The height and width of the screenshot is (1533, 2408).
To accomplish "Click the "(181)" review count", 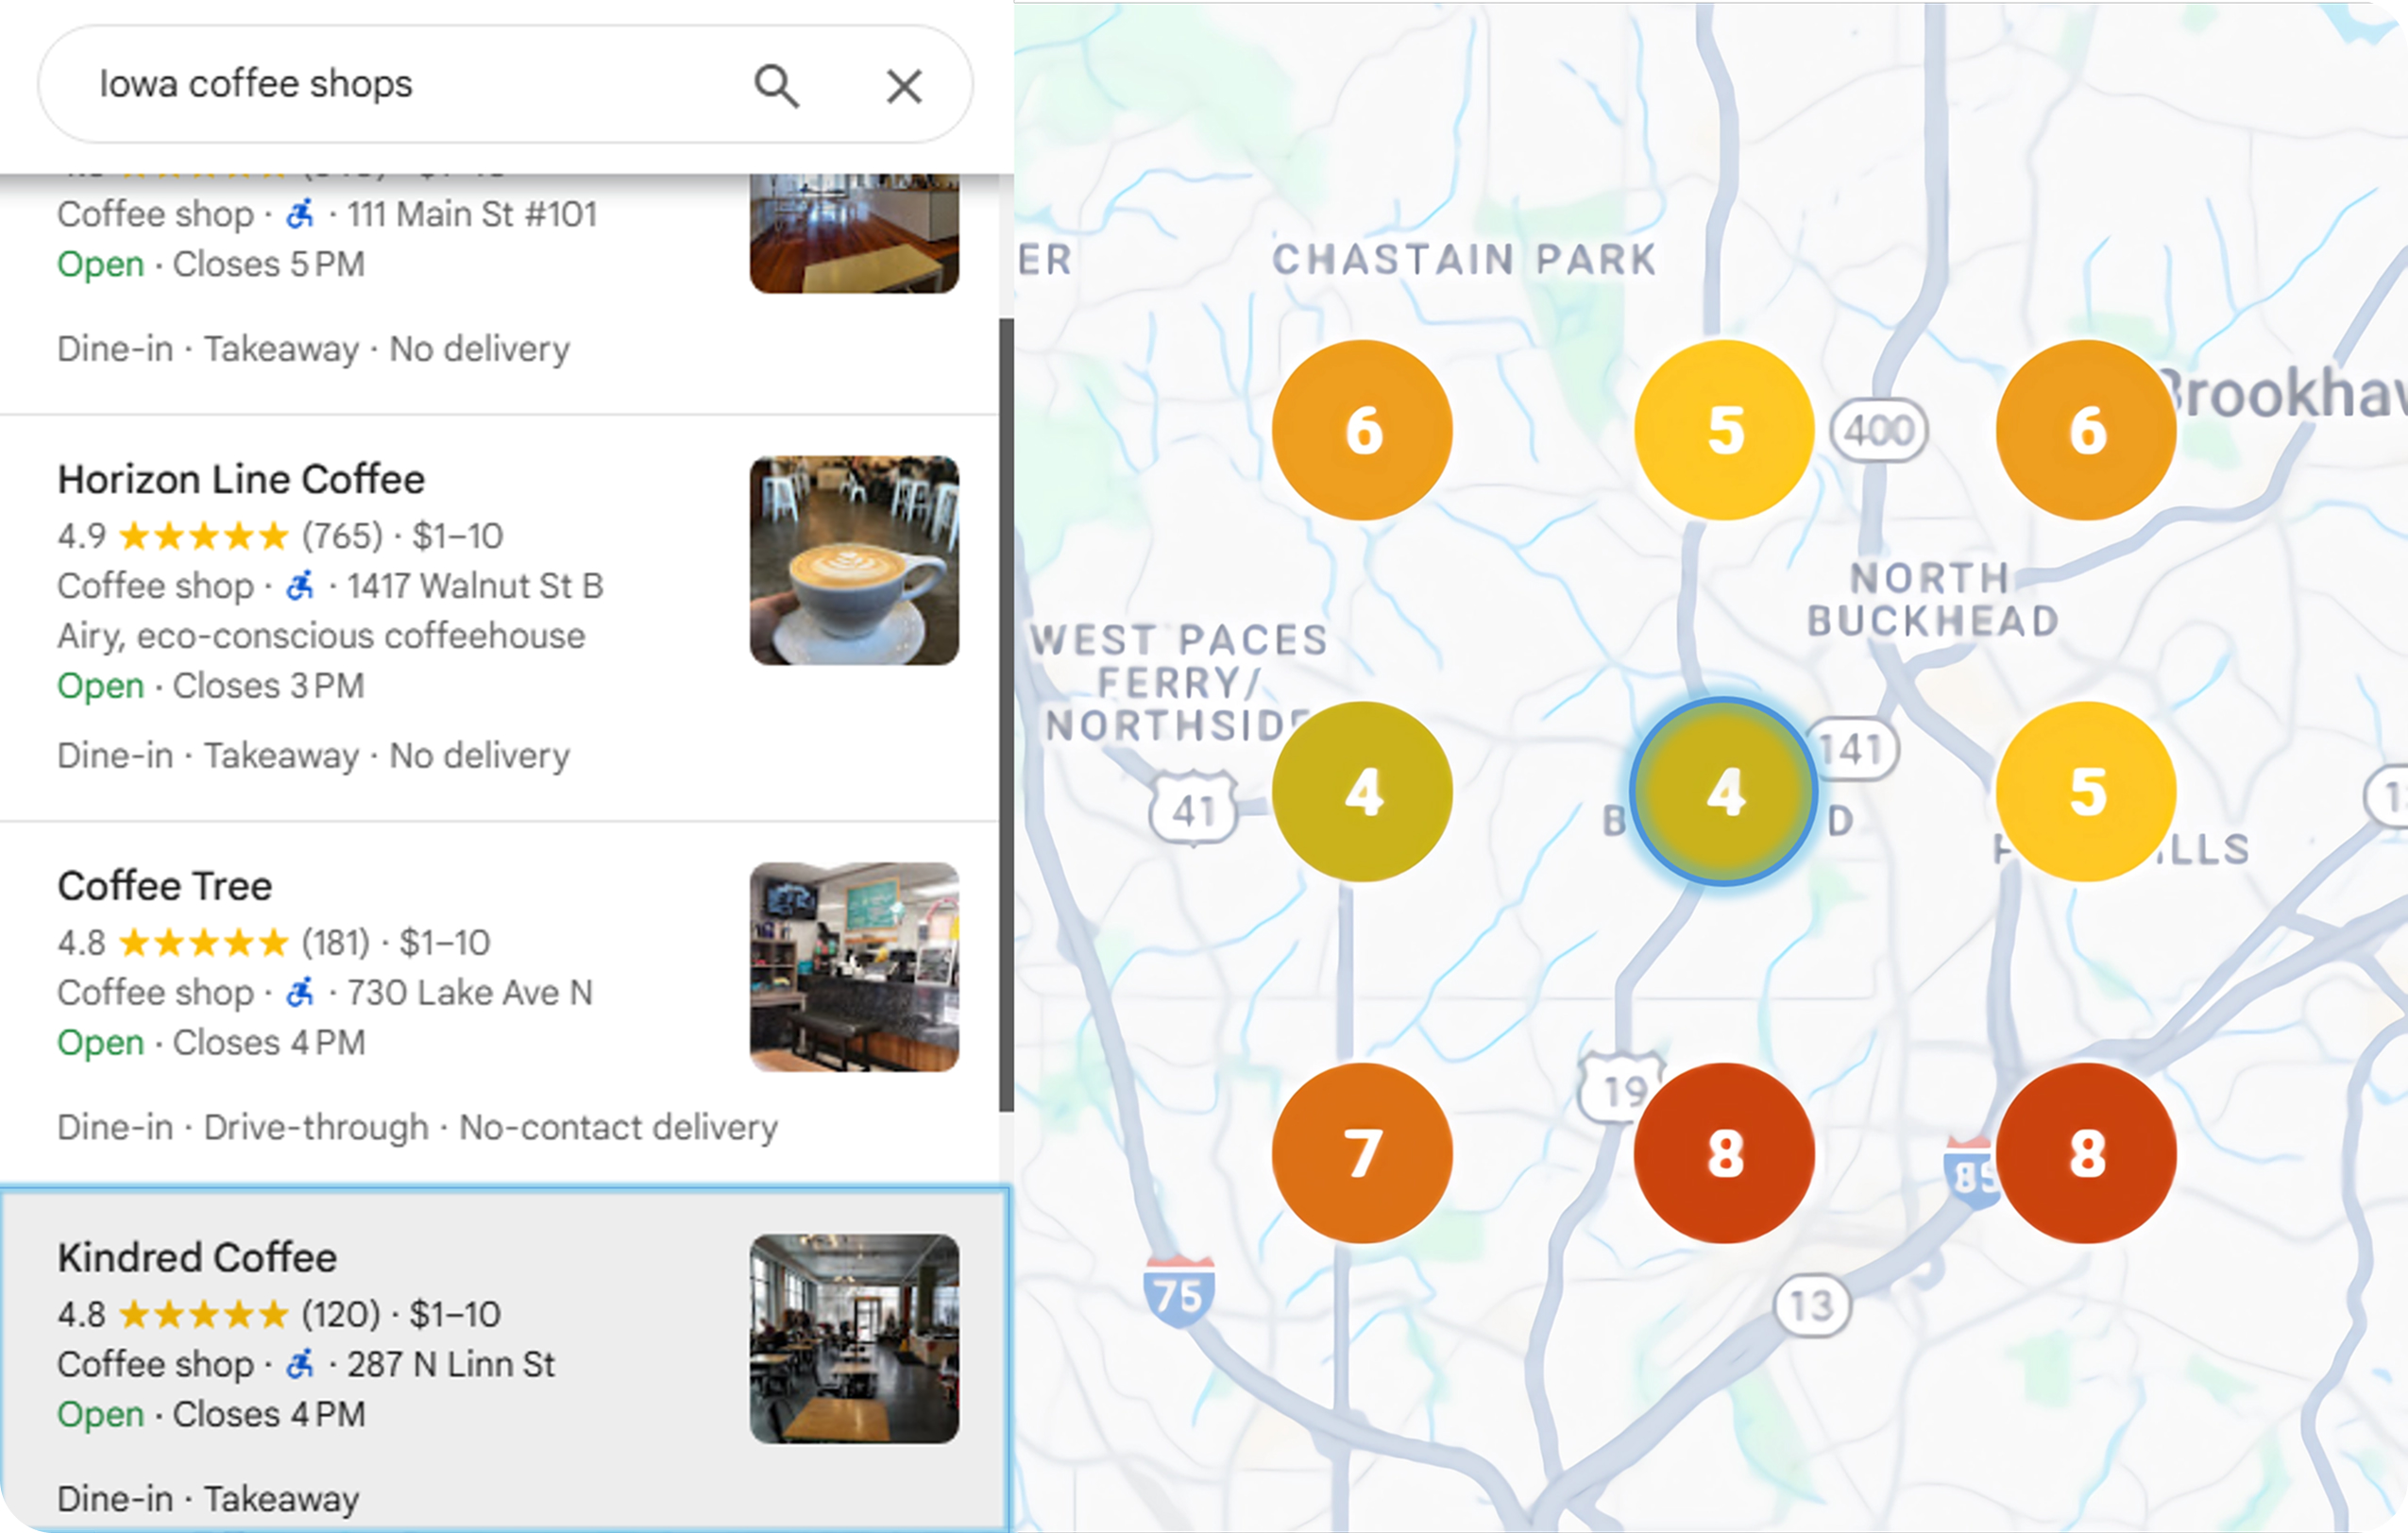I will pyautogui.click(x=336, y=943).
